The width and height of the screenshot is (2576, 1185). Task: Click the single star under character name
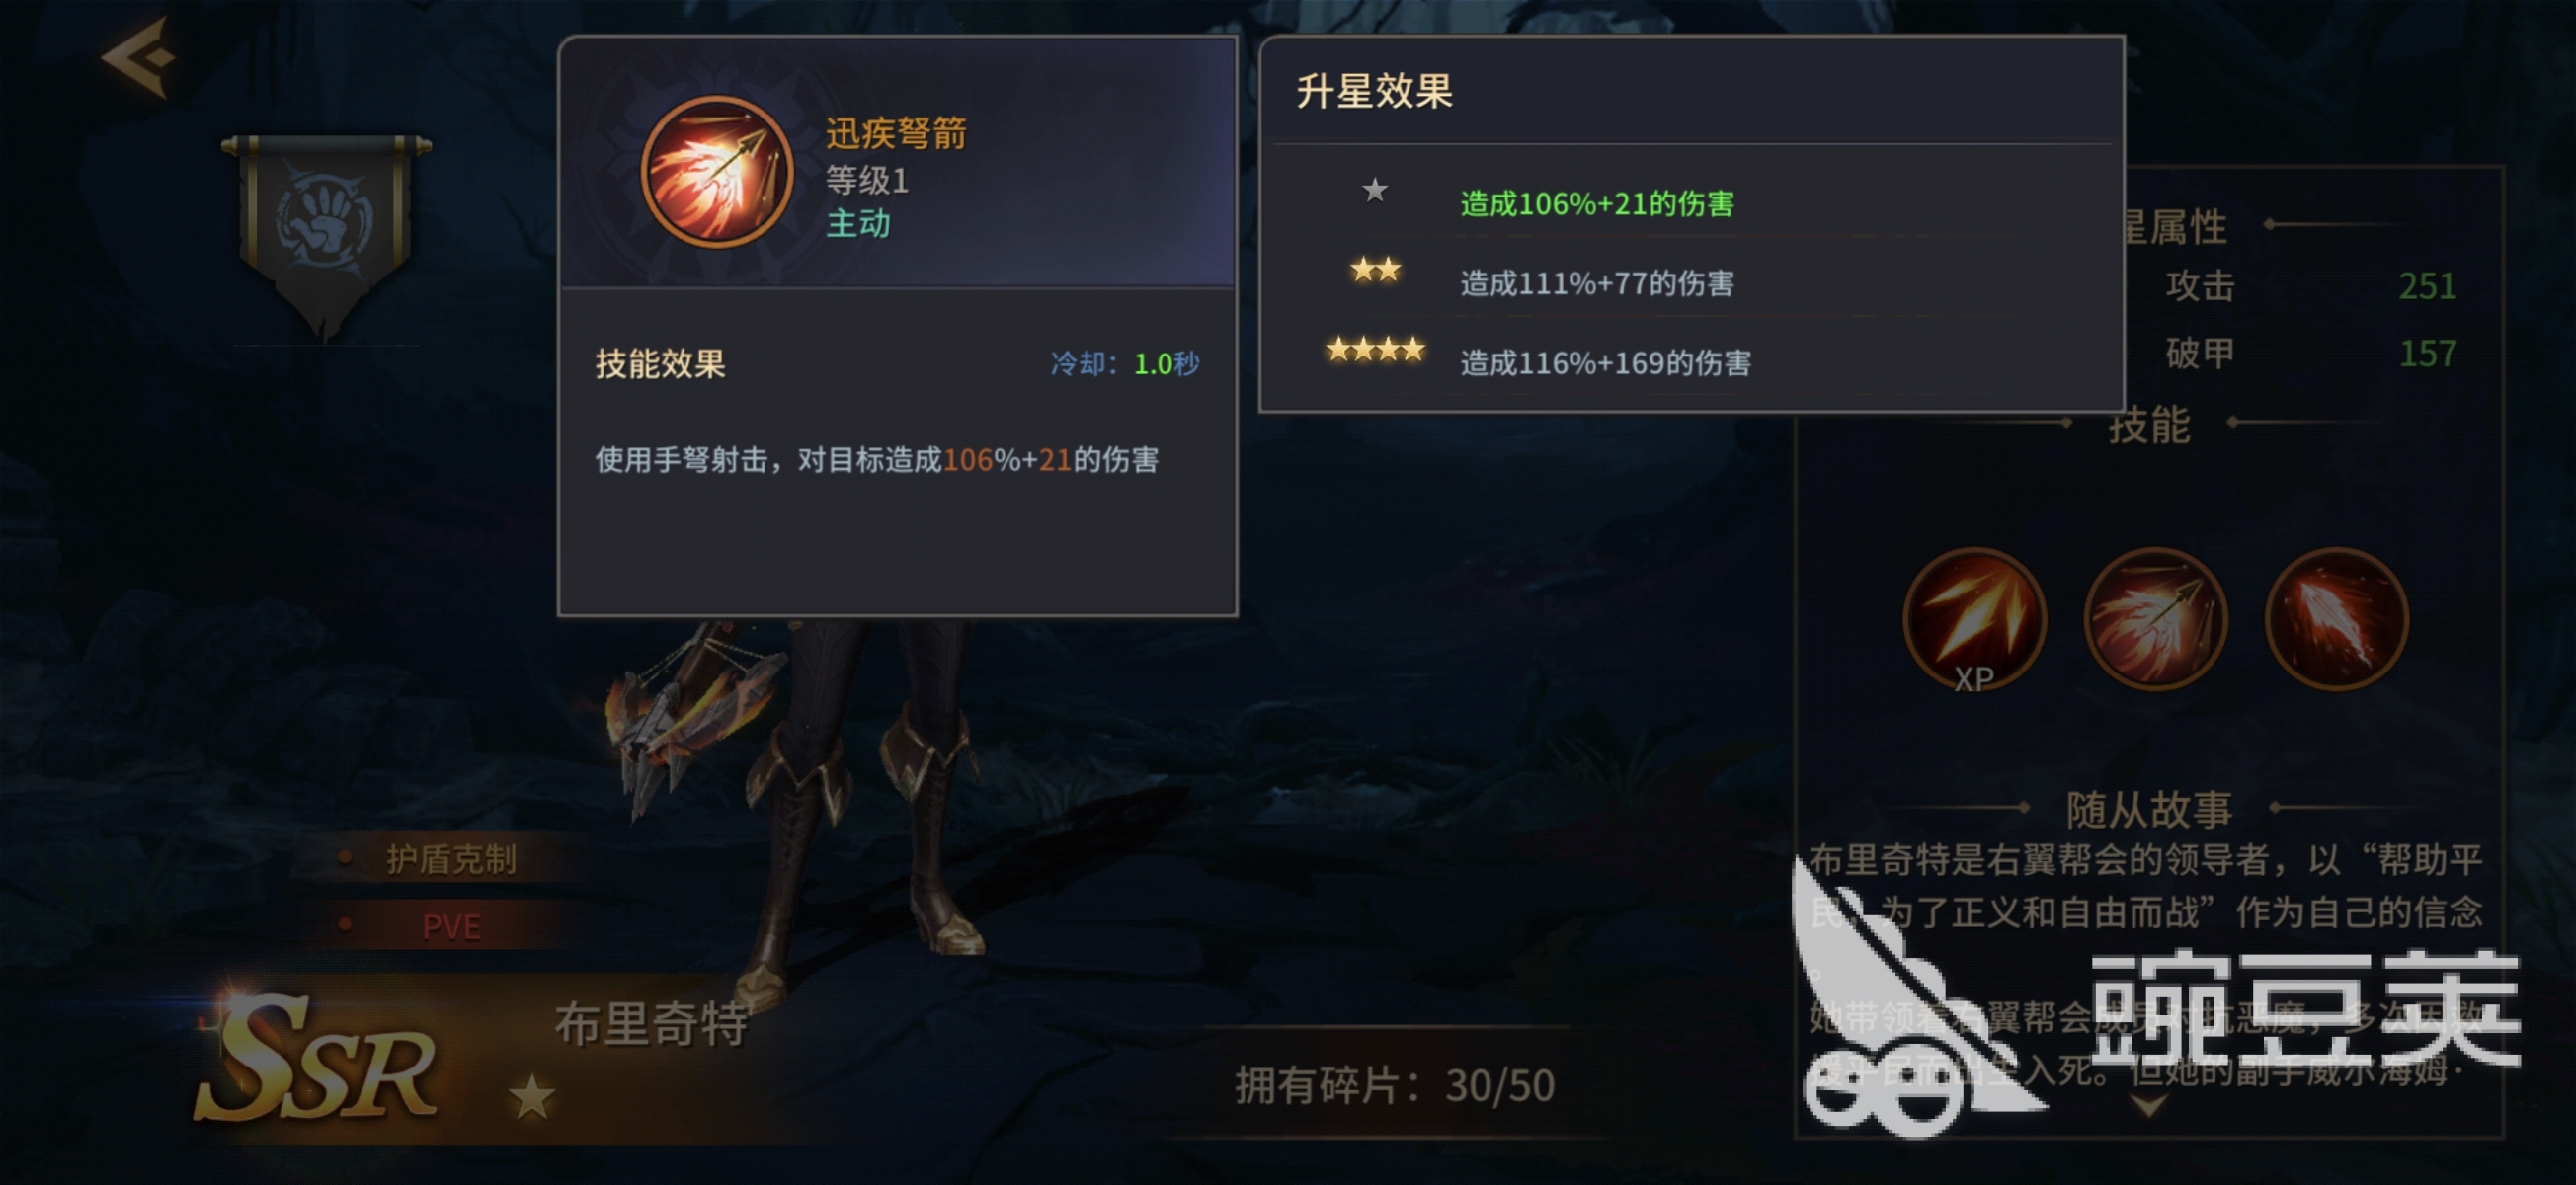(531, 1098)
